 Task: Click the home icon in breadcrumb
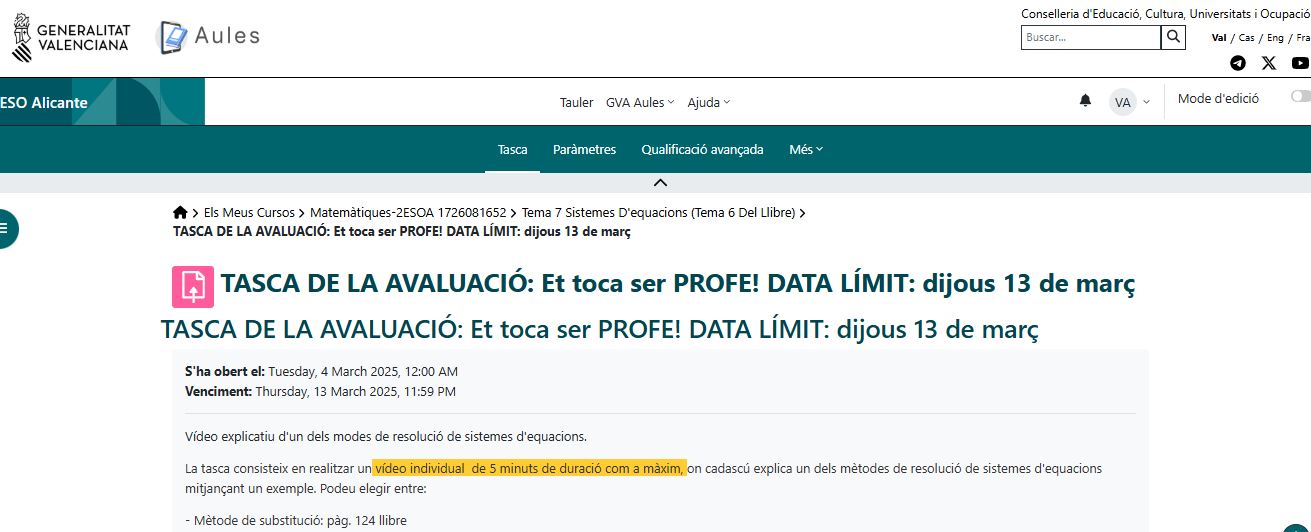coord(180,212)
